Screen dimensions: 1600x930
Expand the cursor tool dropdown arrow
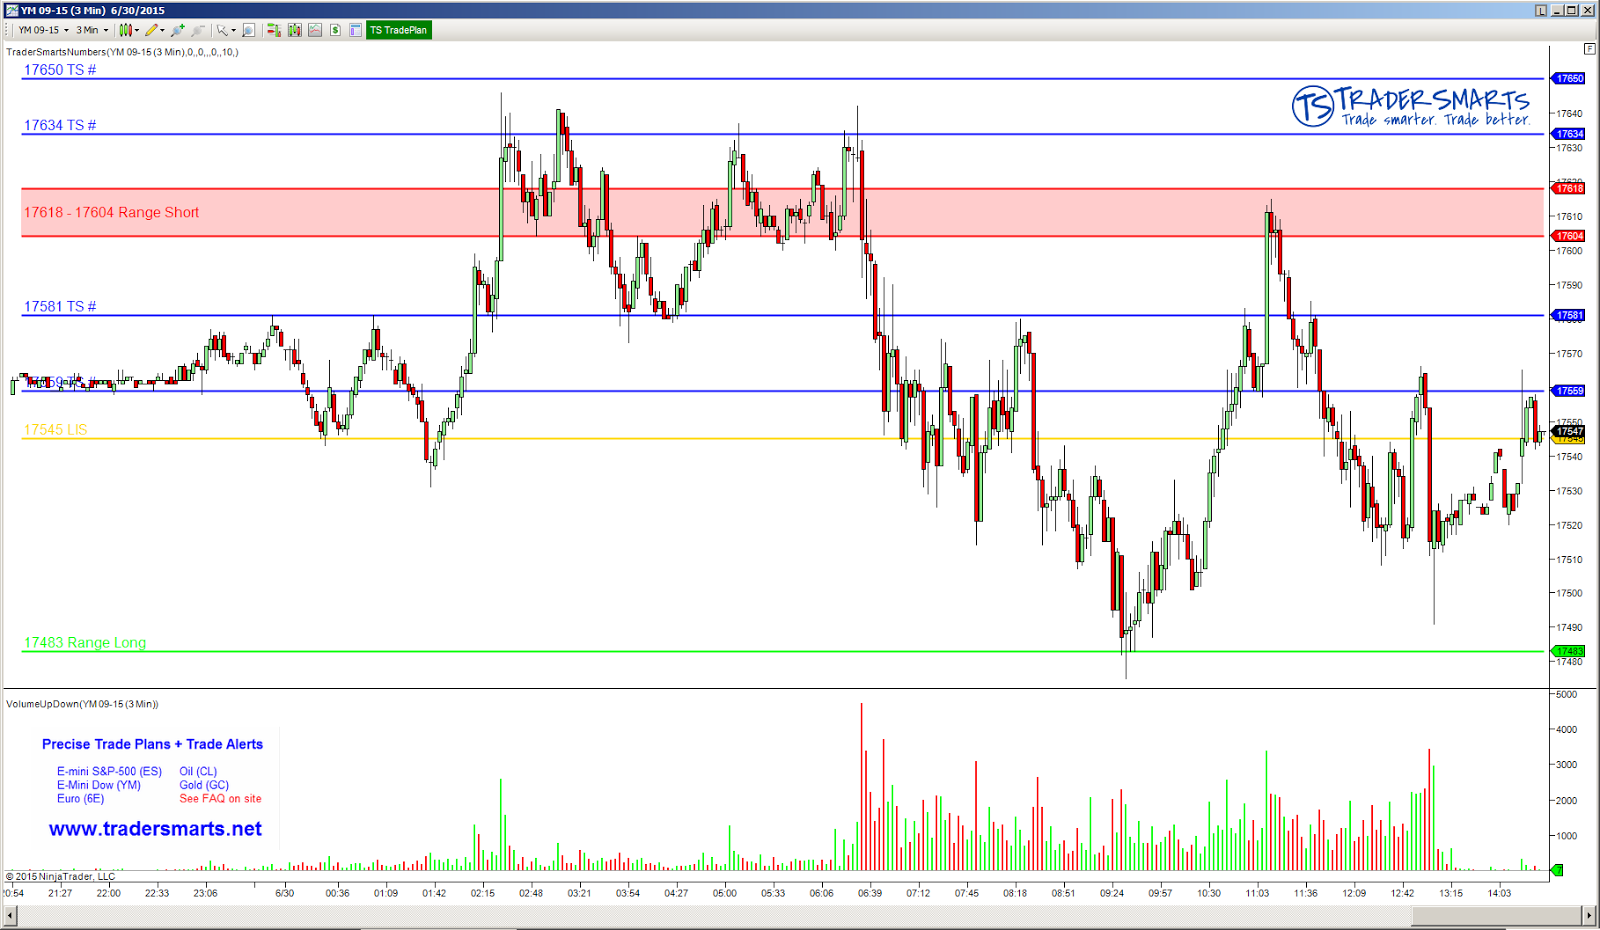[x=232, y=30]
